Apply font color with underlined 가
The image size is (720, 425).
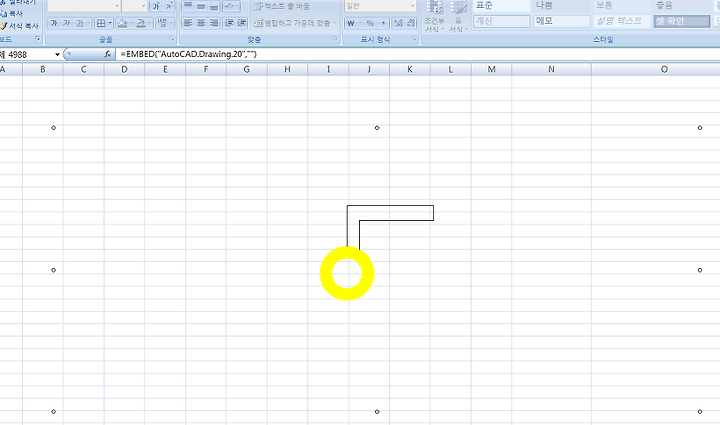tap(141, 23)
